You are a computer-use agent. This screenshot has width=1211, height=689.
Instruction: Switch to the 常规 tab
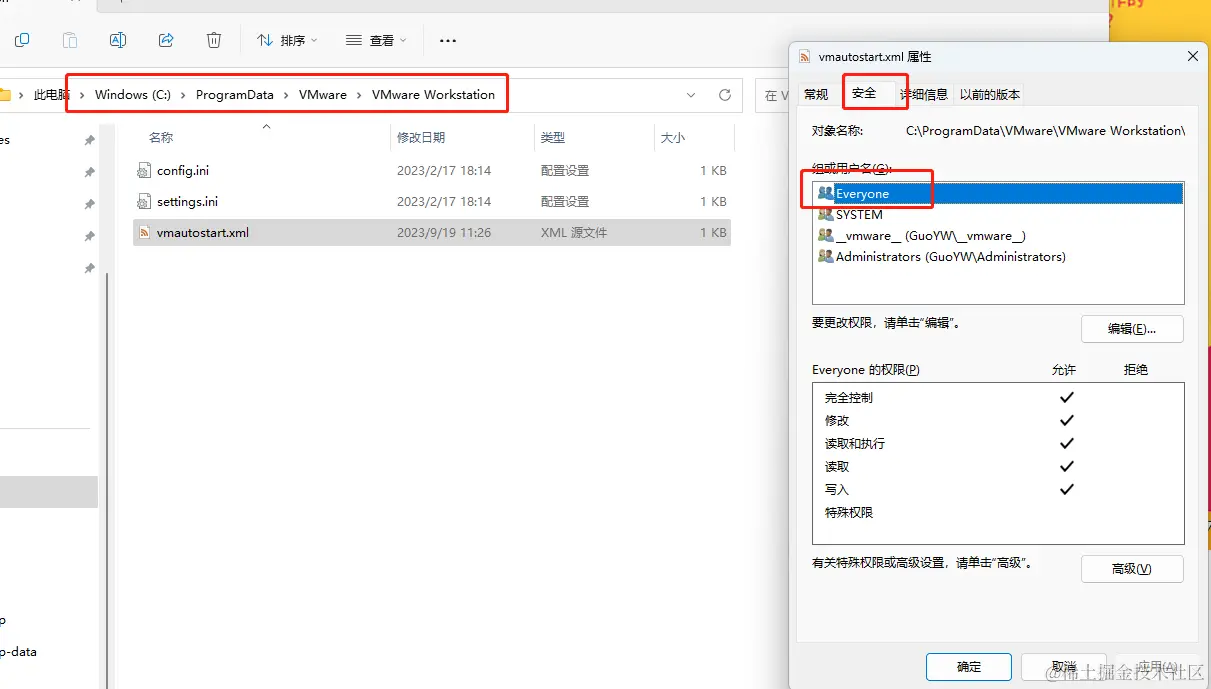click(816, 94)
